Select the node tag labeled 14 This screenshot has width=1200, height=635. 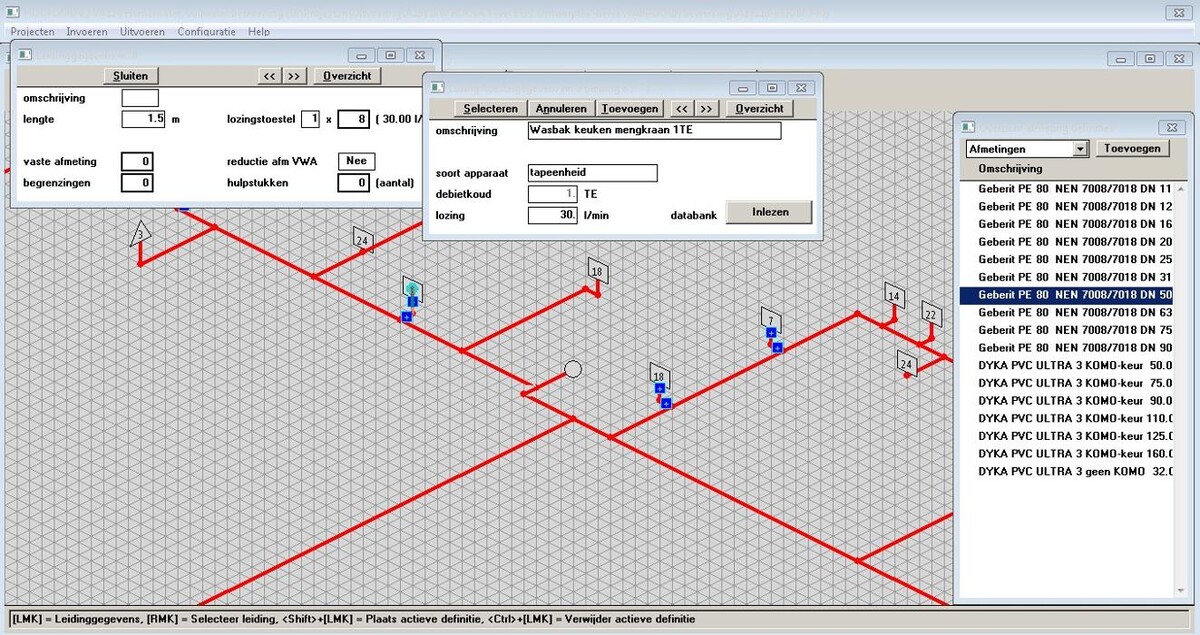pos(894,296)
